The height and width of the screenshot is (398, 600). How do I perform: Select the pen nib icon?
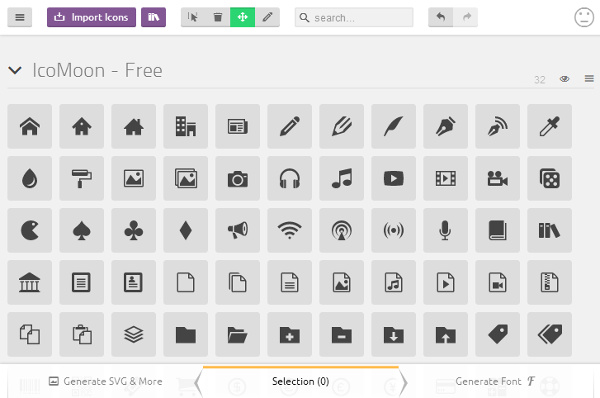tap(445, 126)
